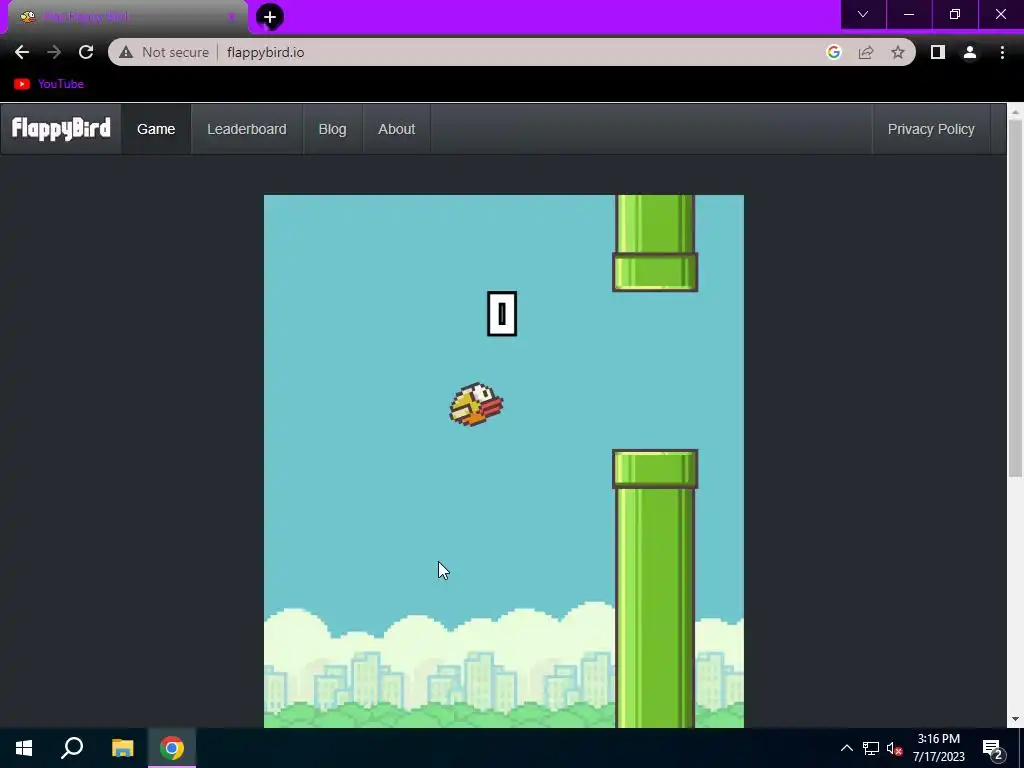The width and height of the screenshot is (1024, 768).
Task: Toggle the browser side panel
Action: click(x=938, y=52)
